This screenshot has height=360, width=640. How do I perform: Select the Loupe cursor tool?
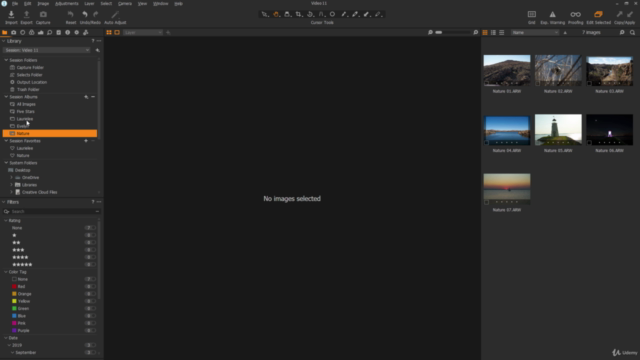[287, 14]
